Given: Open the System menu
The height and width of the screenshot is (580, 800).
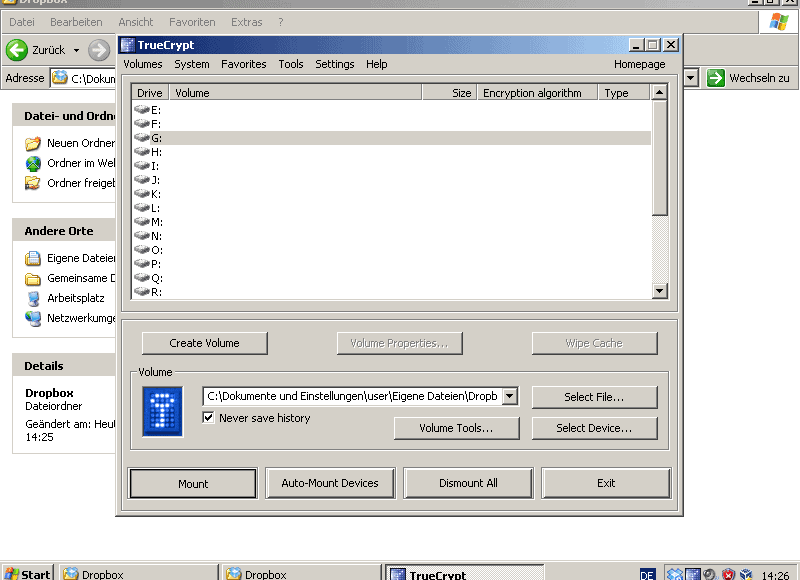Looking at the screenshot, I should pyautogui.click(x=192, y=64).
